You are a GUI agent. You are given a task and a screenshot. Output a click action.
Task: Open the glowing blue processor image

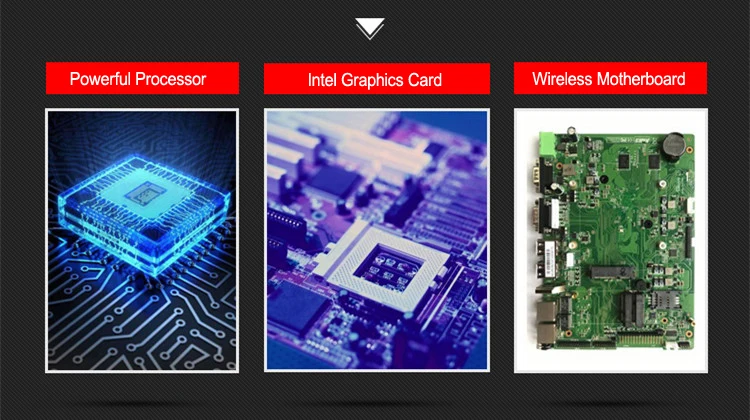142,241
